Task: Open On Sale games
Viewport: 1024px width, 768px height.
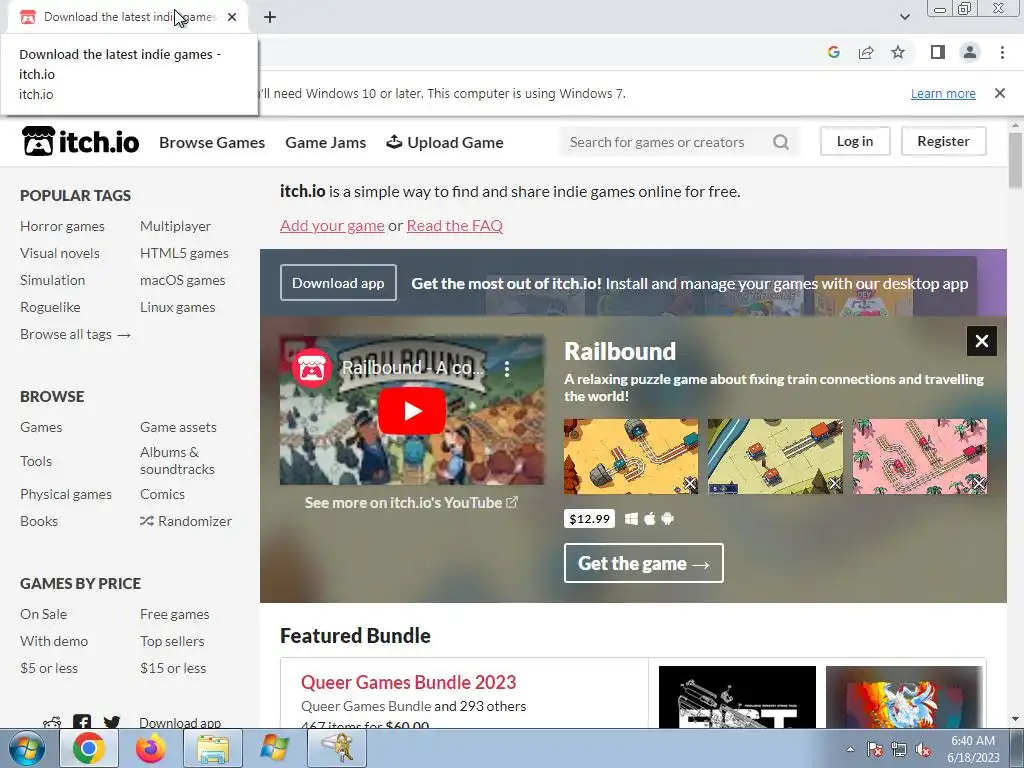Action: 44,614
